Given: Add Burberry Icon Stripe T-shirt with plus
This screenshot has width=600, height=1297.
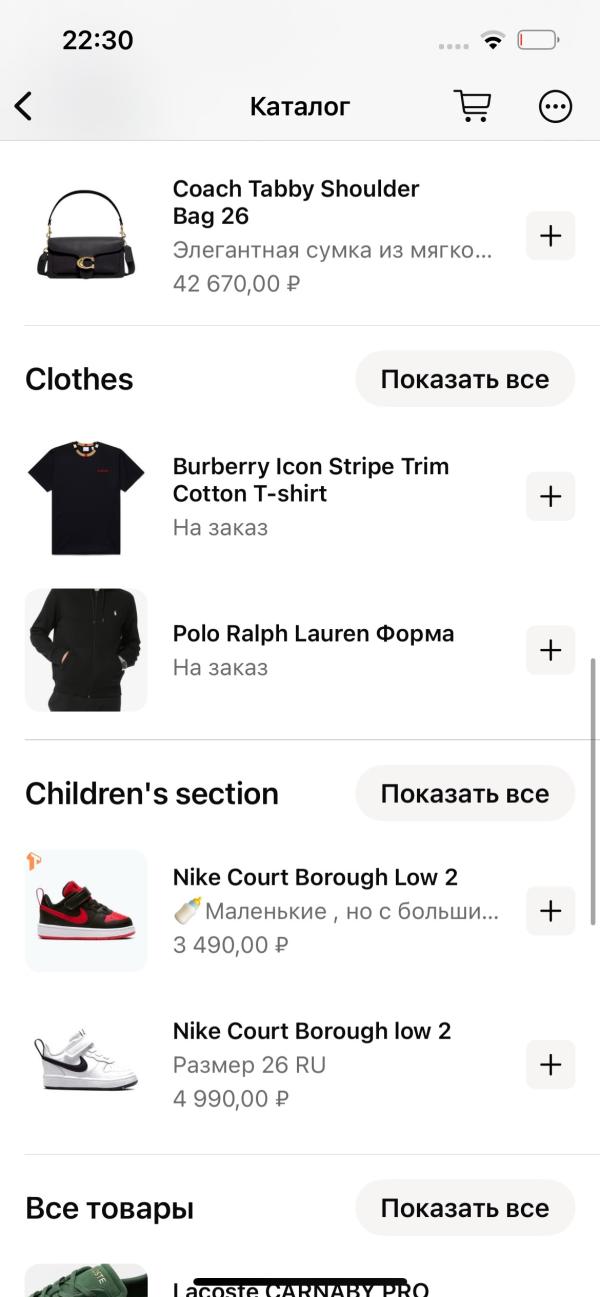Looking at the screenshot, I should (551, 496).
